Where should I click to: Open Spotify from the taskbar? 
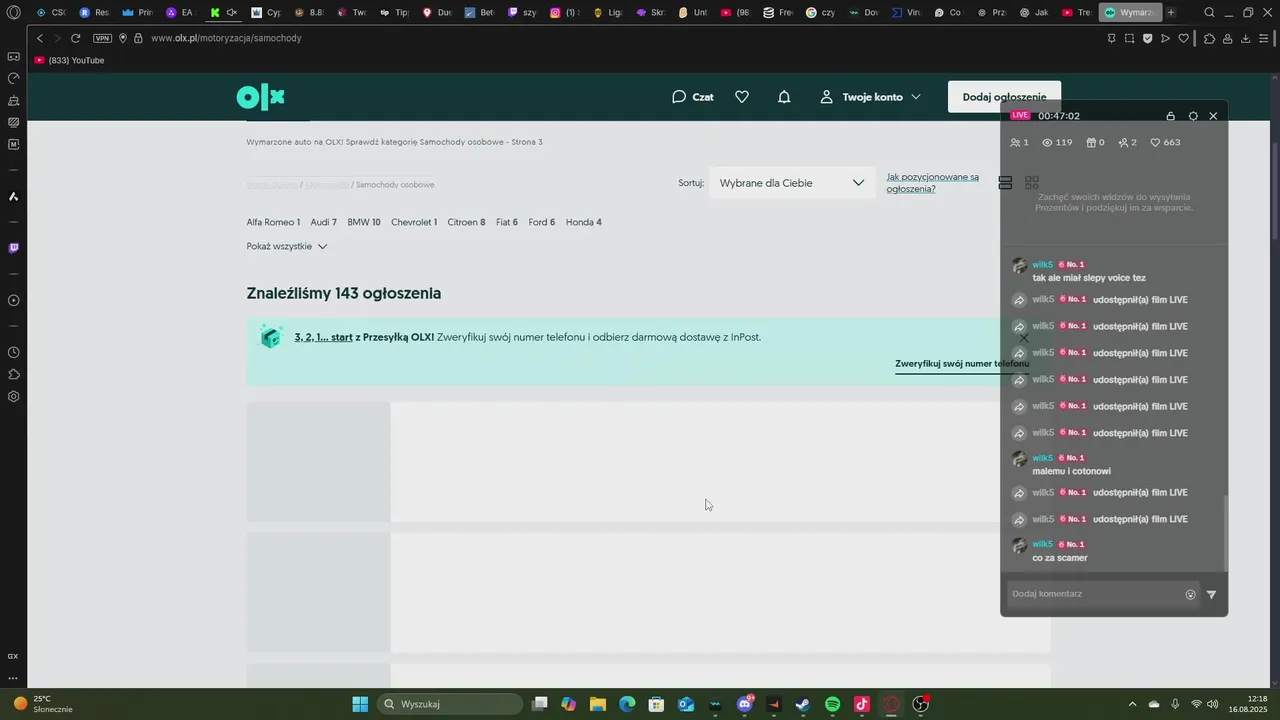[833, 704]
